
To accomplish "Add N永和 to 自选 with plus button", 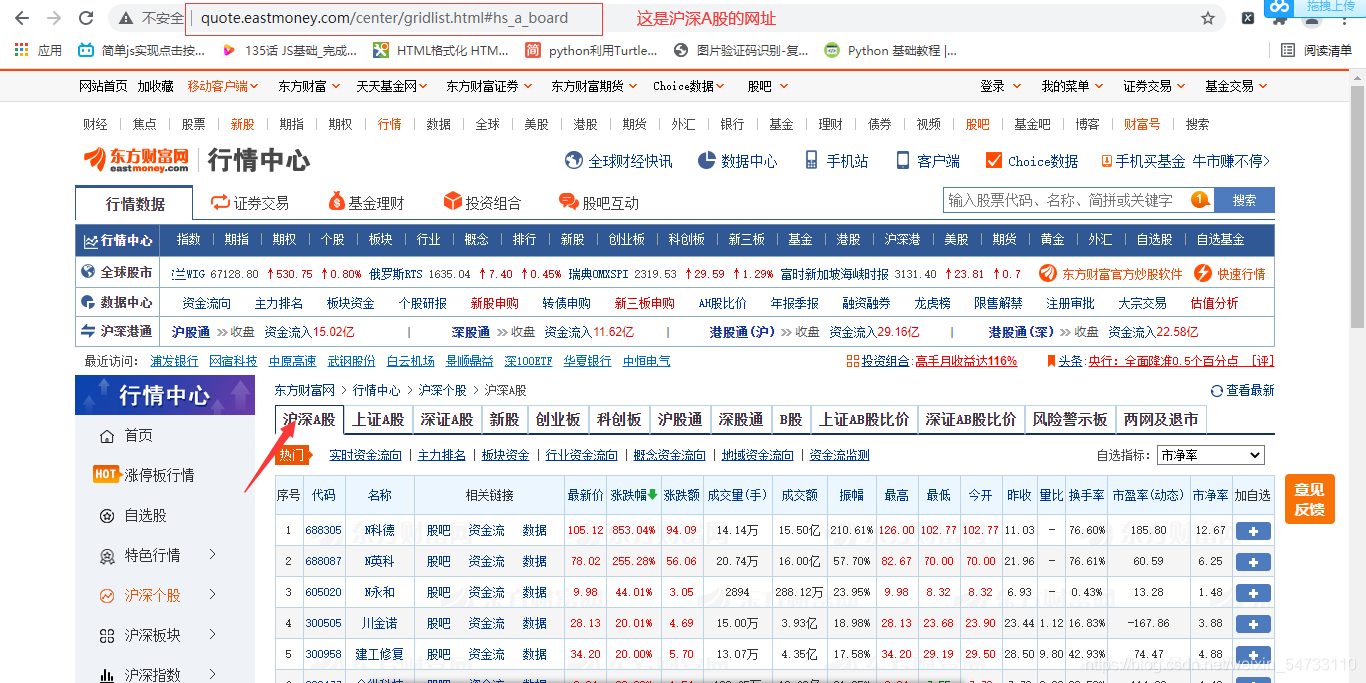I will click(1253, 593).
